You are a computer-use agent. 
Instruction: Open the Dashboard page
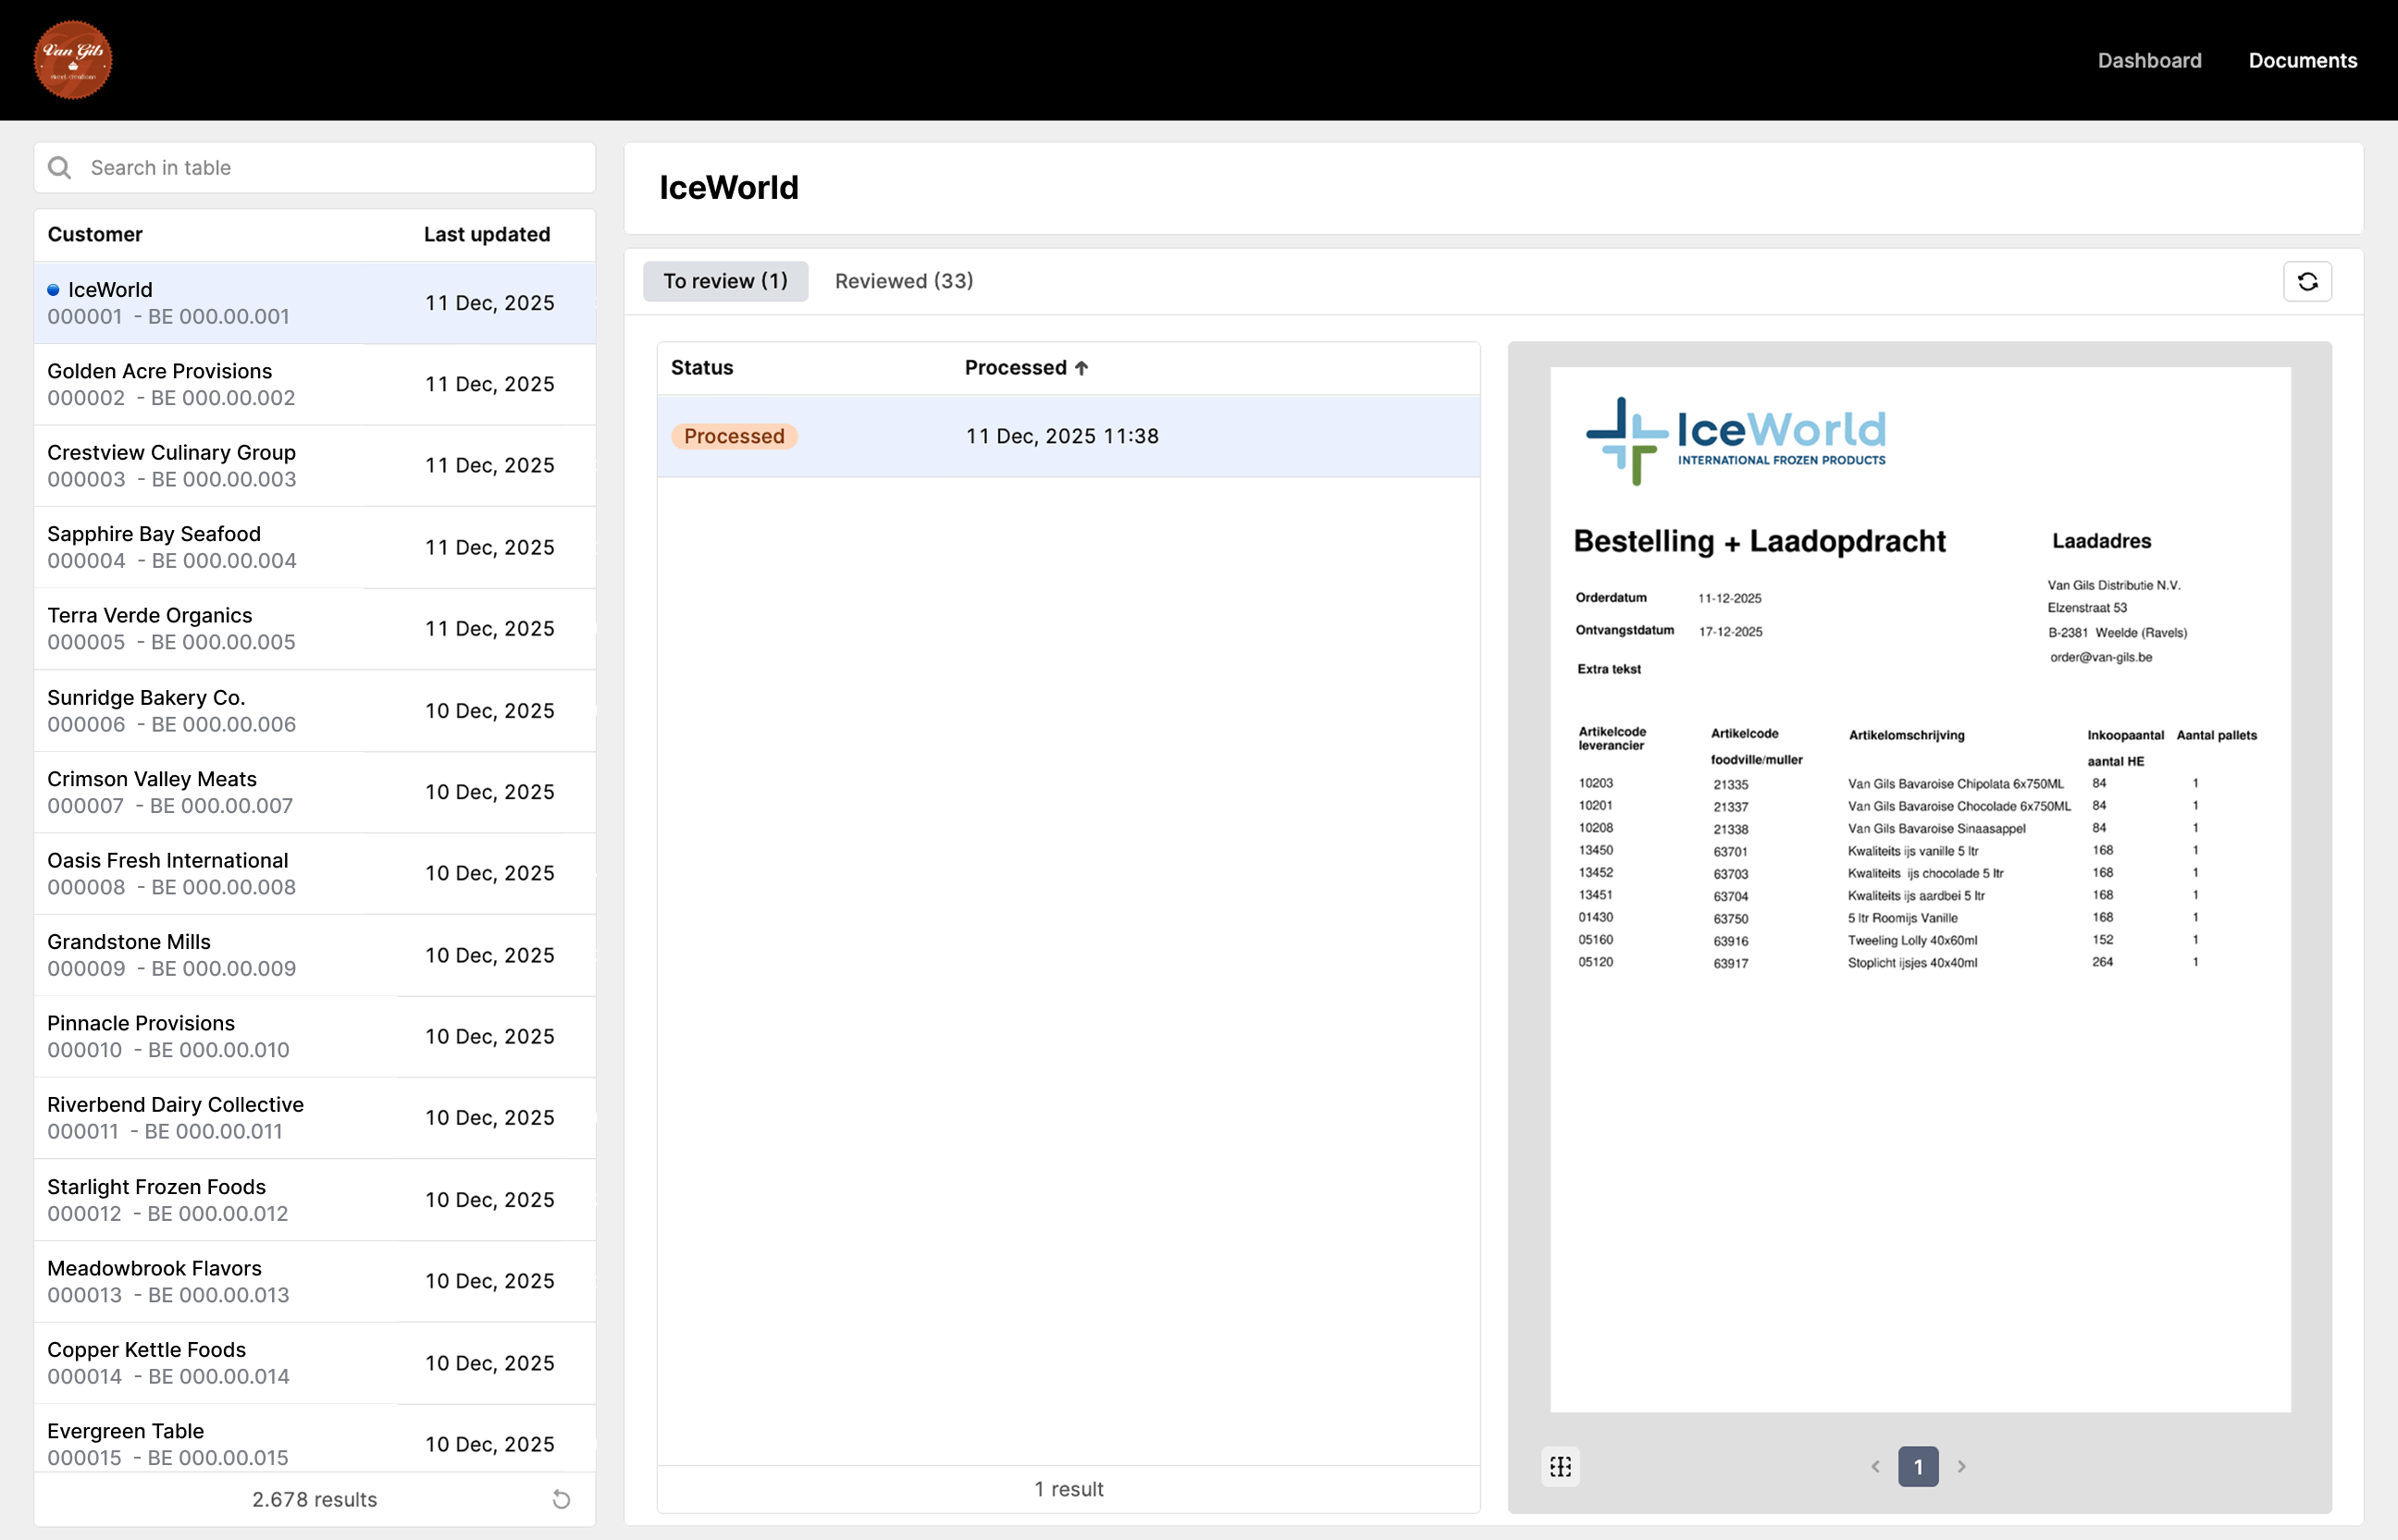pyautogui.click(x=2149, y=61)
